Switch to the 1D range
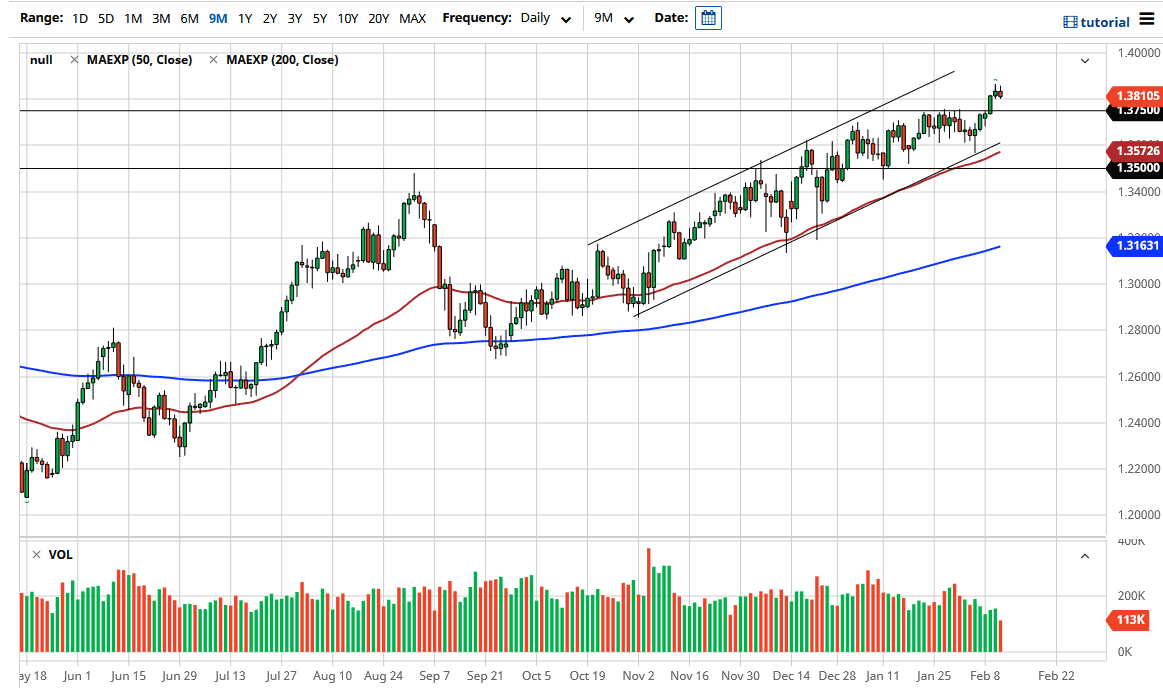1163x690 pixels. 79,18
